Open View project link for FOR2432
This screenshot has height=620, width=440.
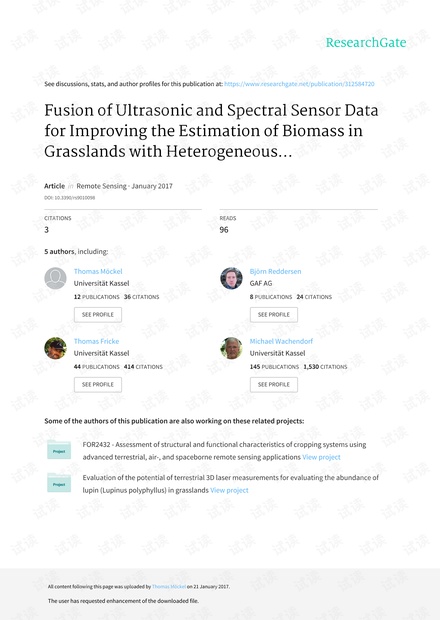click(x=321, y=457)
